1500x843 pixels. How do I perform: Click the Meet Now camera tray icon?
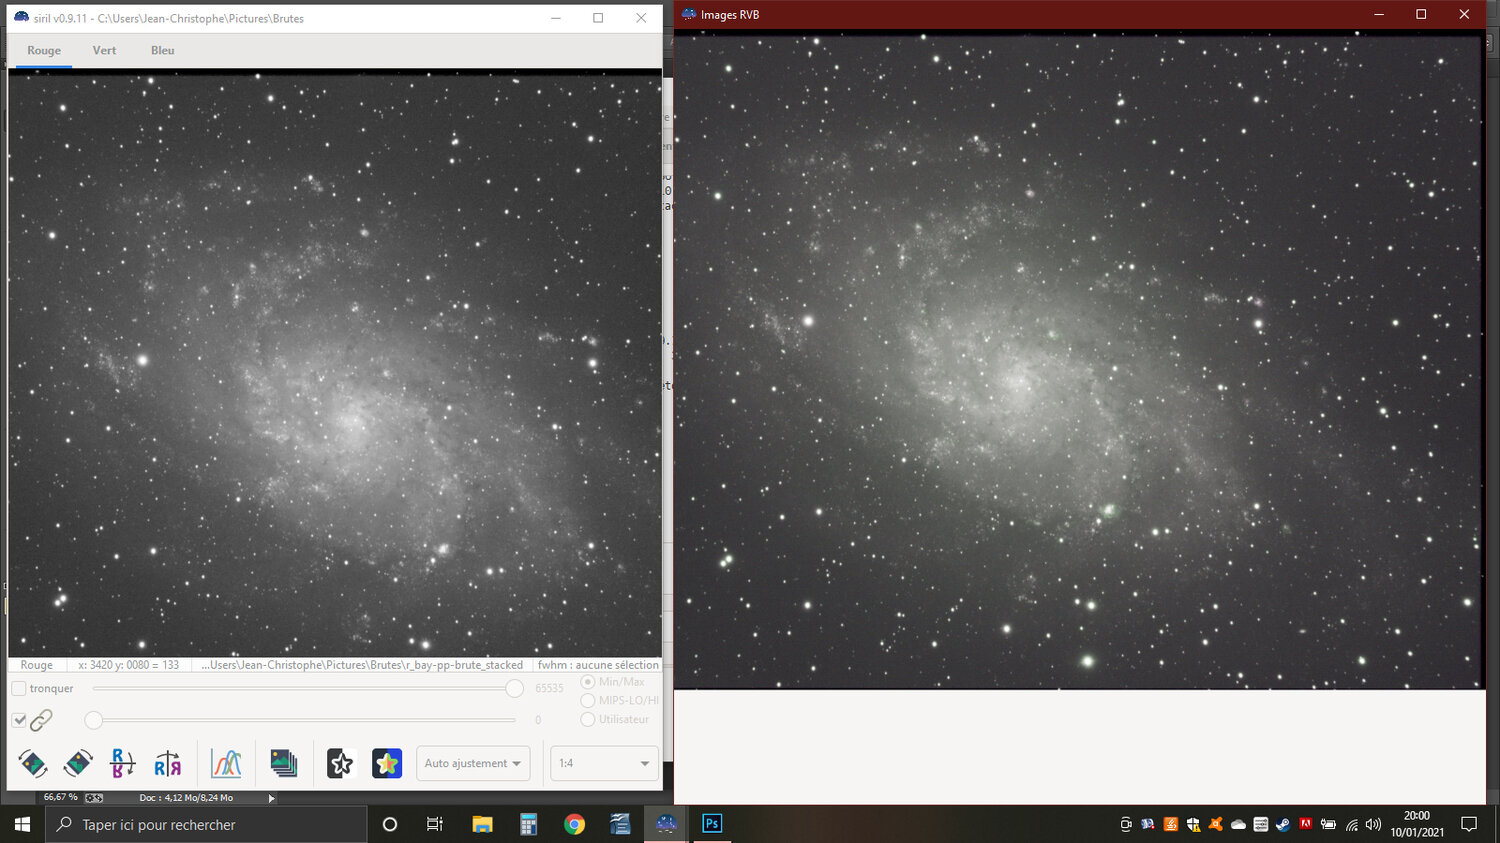(1125, 824)
